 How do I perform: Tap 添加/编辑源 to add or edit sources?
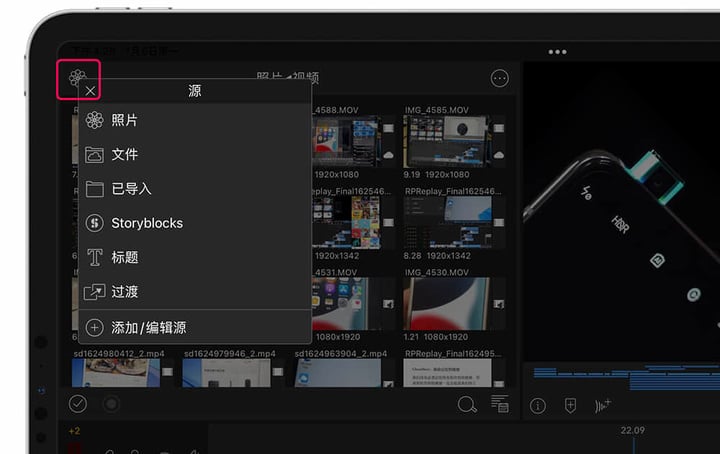point(195,327)
